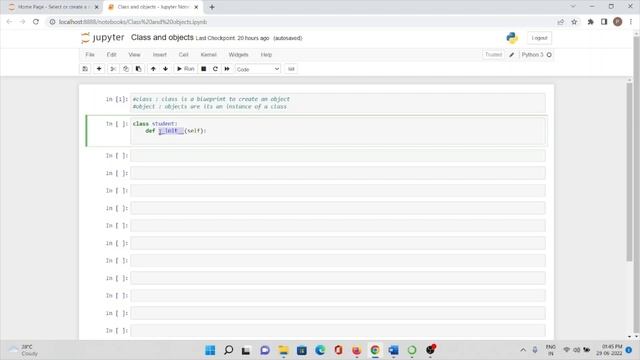Click the localhost address bar
The width and height of the screenshot is (640, 360).
(302, 22)
